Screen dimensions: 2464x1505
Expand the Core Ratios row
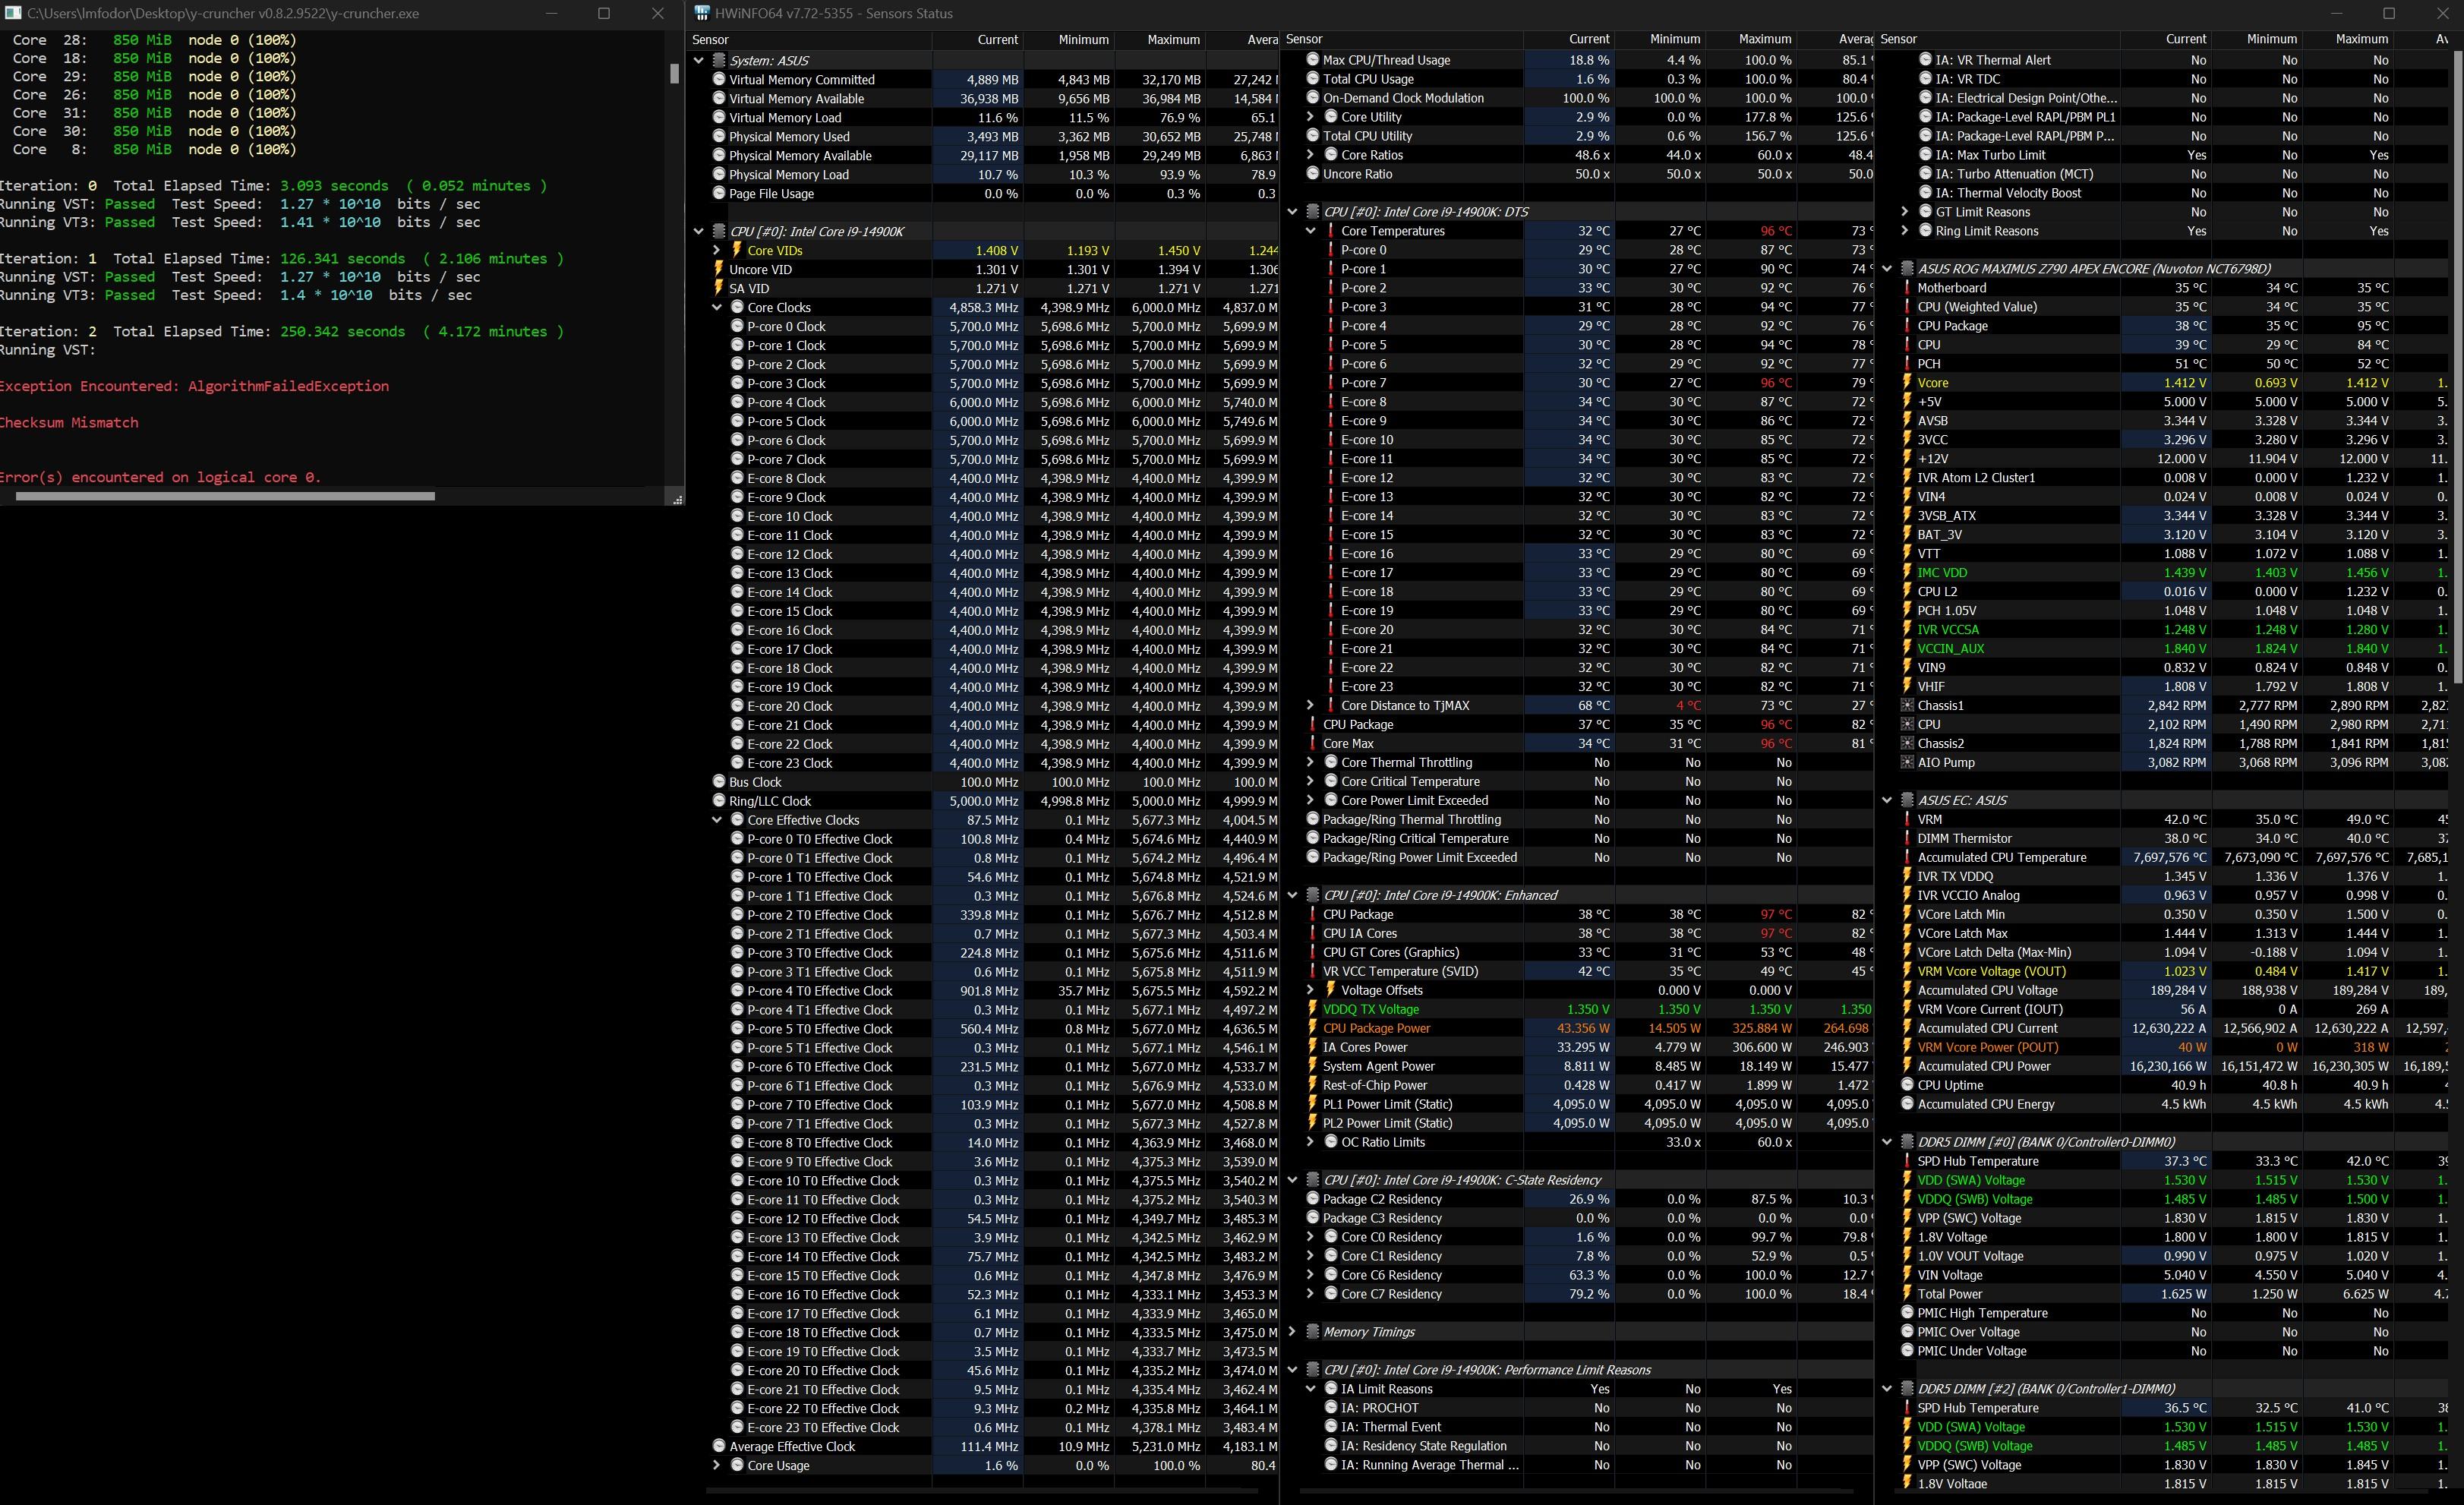tap(1310, 155)
